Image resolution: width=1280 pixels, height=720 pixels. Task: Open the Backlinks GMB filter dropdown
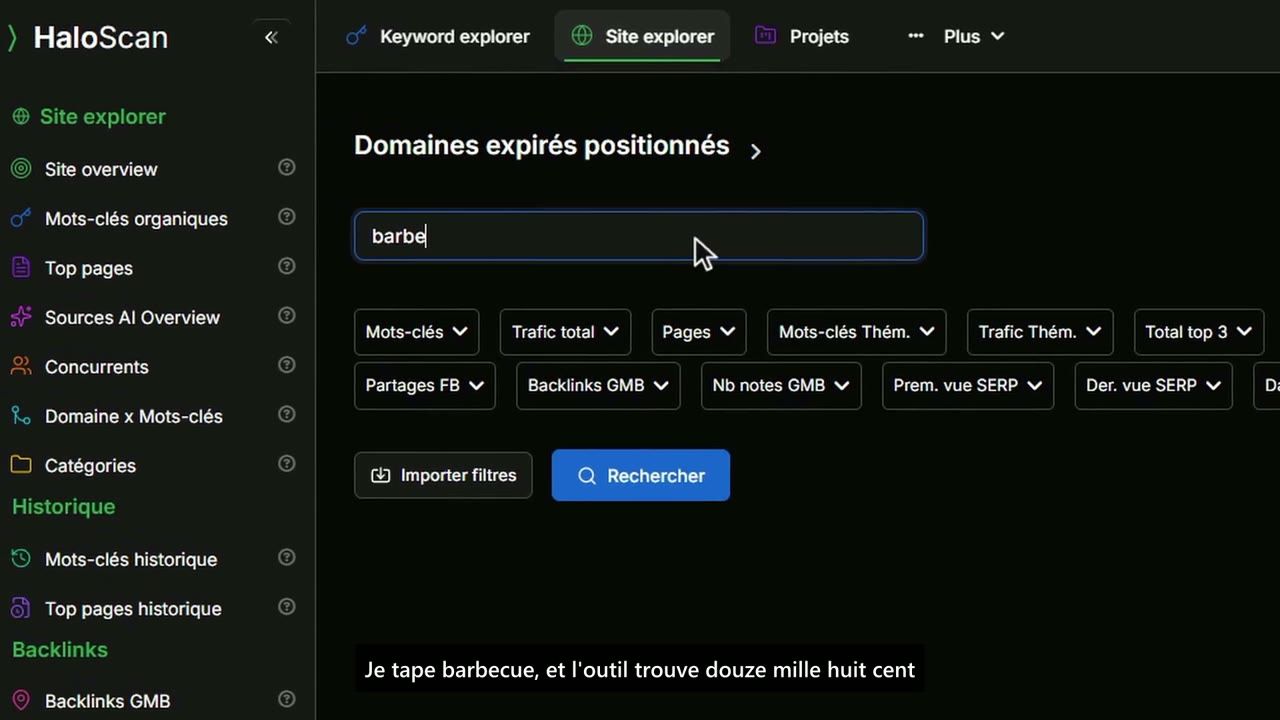(x=598, y=385)
